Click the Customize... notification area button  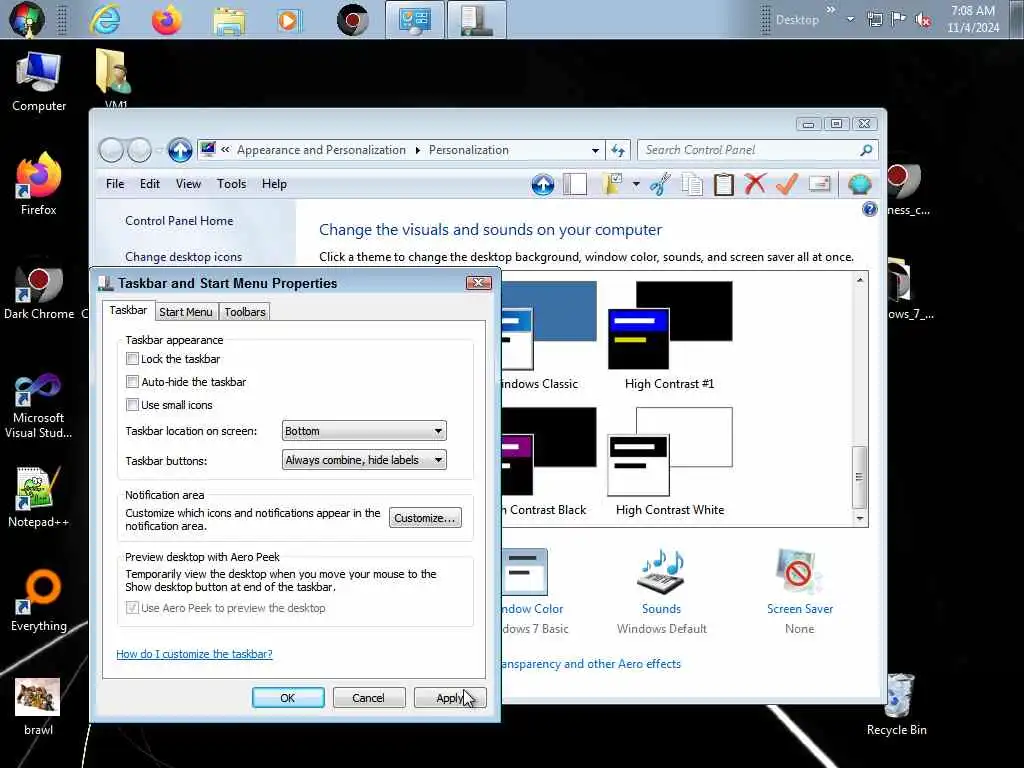point(425,518)
